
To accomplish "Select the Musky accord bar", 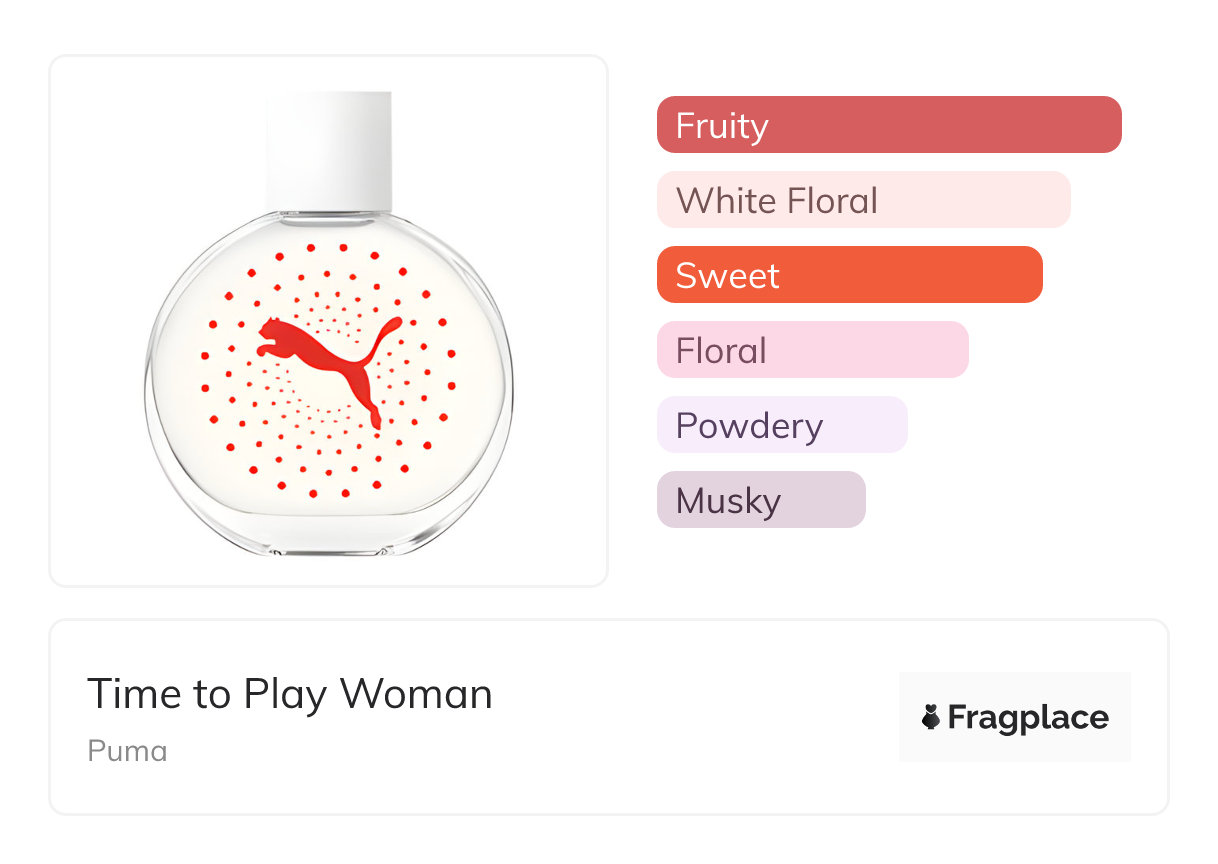I will click(760, 500).
